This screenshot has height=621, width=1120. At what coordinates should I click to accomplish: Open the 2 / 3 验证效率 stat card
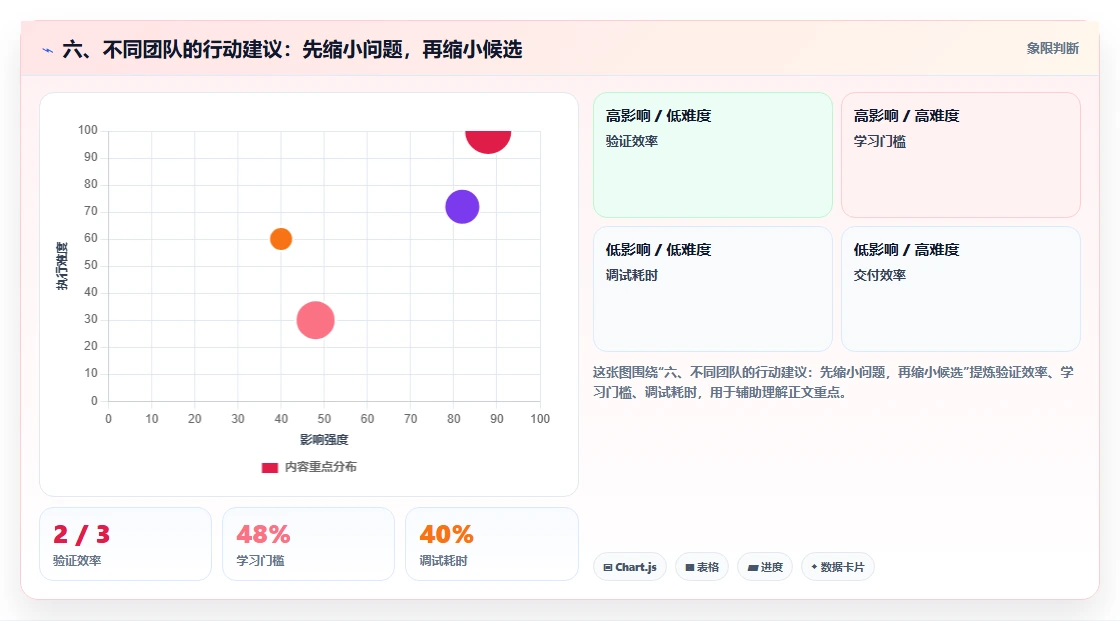125,544
